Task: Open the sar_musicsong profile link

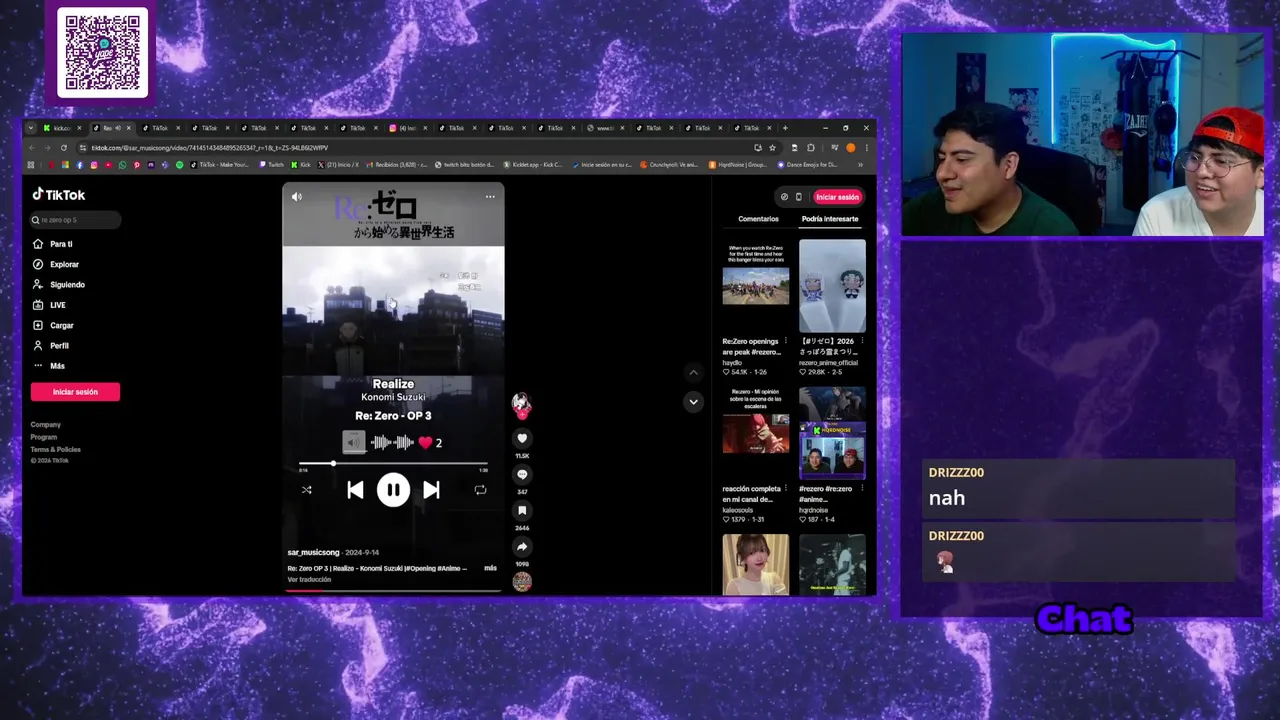Action: 313,553
